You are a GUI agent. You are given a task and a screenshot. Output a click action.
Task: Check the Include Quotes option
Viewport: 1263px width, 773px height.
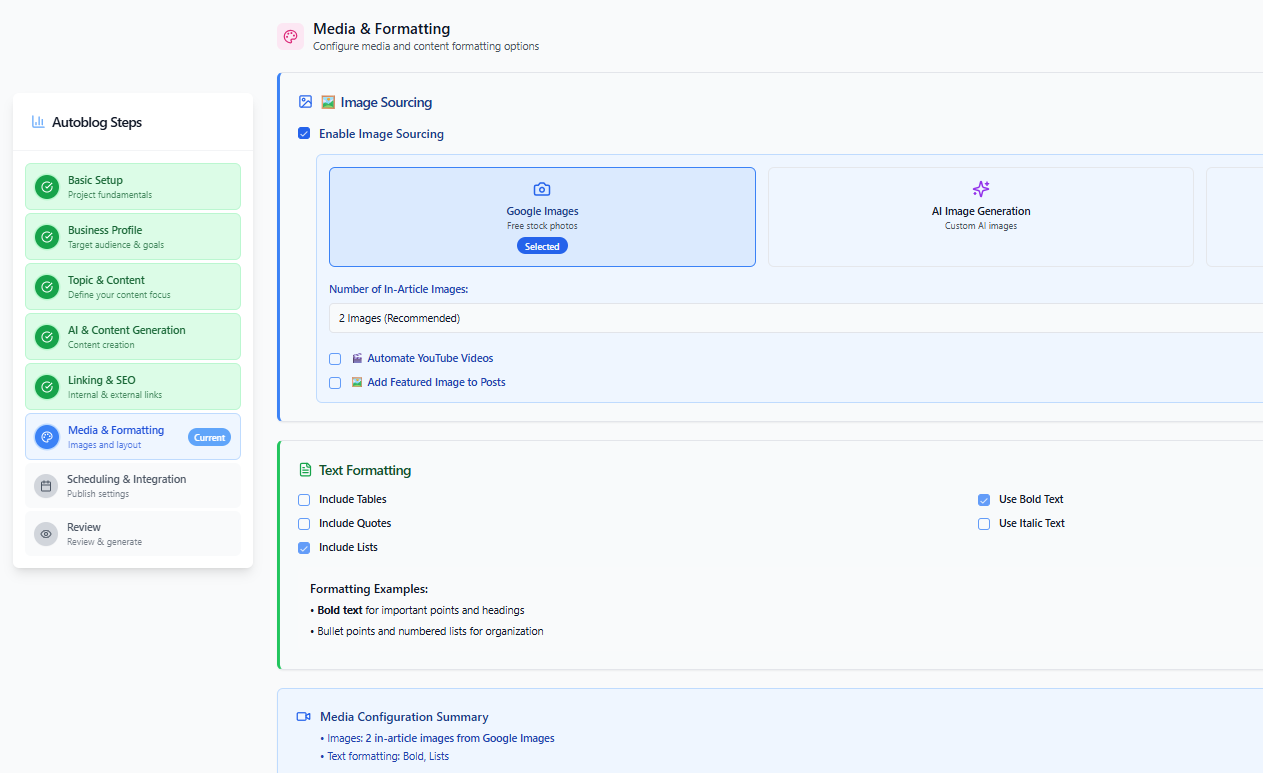tap(304, 524)
